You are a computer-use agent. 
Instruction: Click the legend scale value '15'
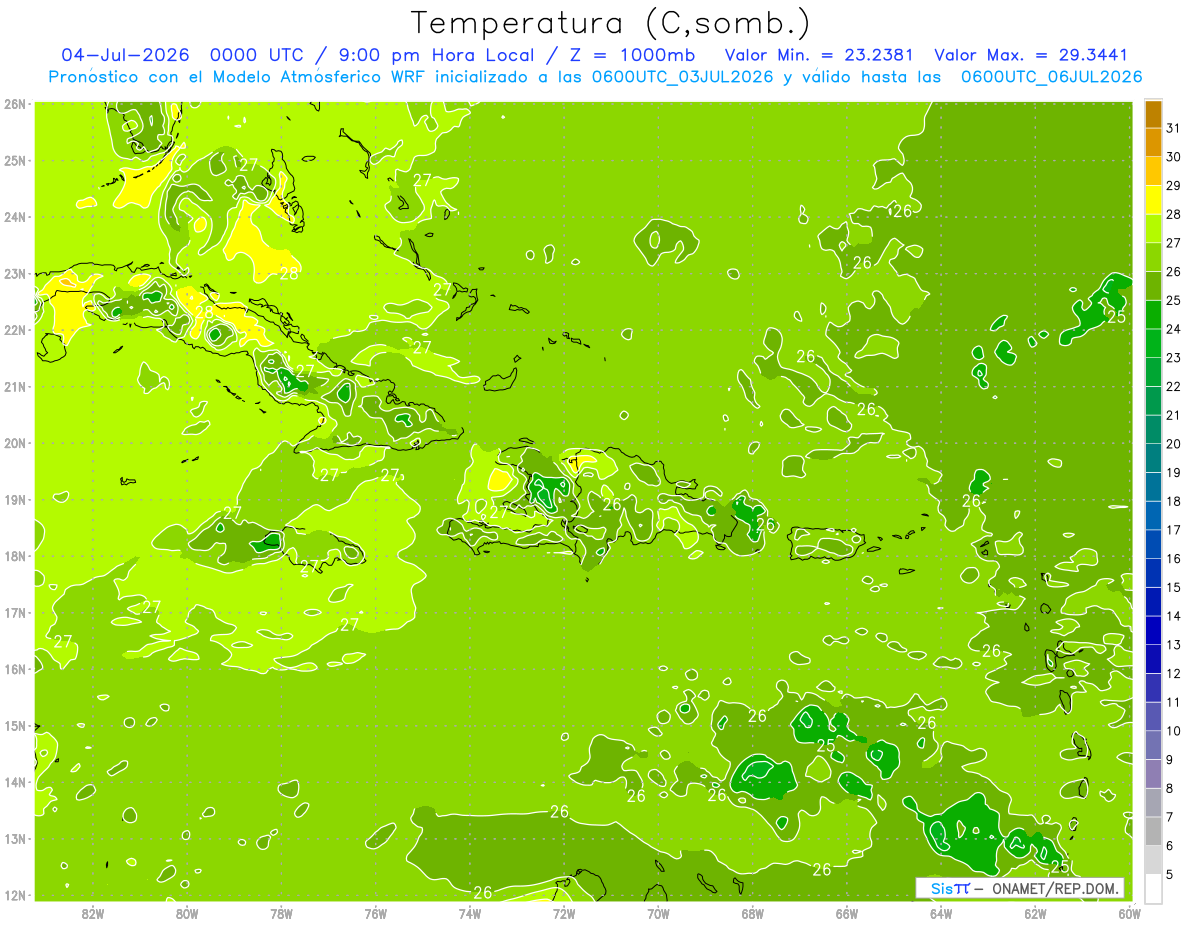click(1174, 588)
